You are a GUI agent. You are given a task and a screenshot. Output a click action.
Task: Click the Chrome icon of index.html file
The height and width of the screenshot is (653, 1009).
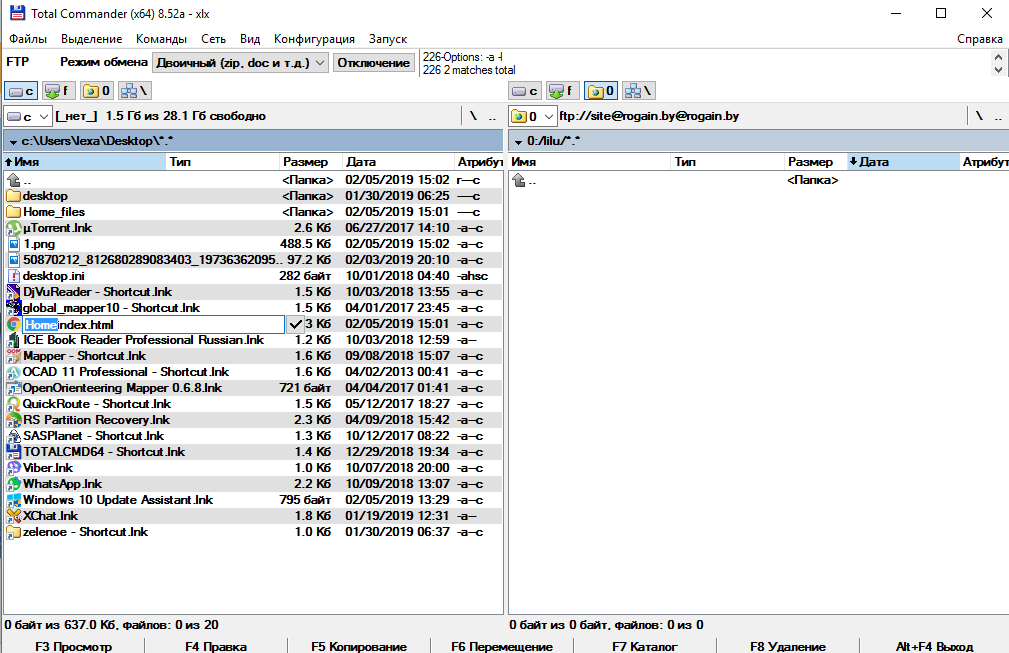pyautogui.click(x=14, y=324)
